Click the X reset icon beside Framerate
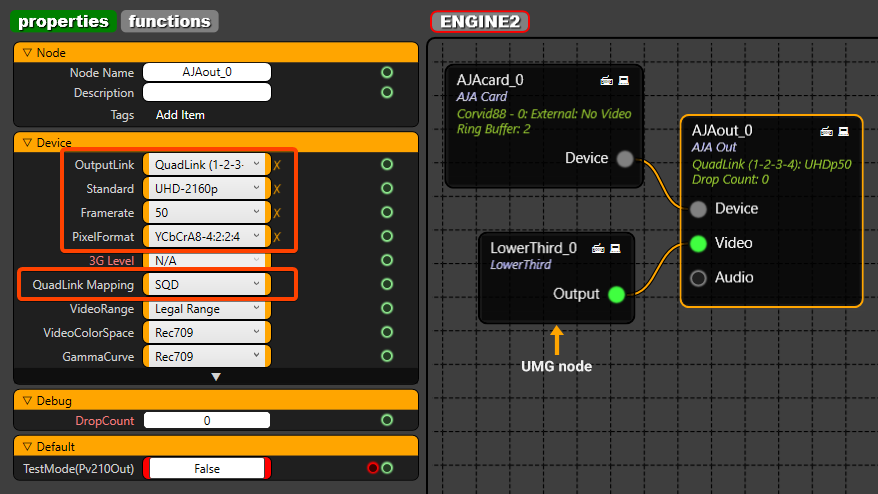The width and height of the screenshot is (878, 494). click(x=278, y=212)
